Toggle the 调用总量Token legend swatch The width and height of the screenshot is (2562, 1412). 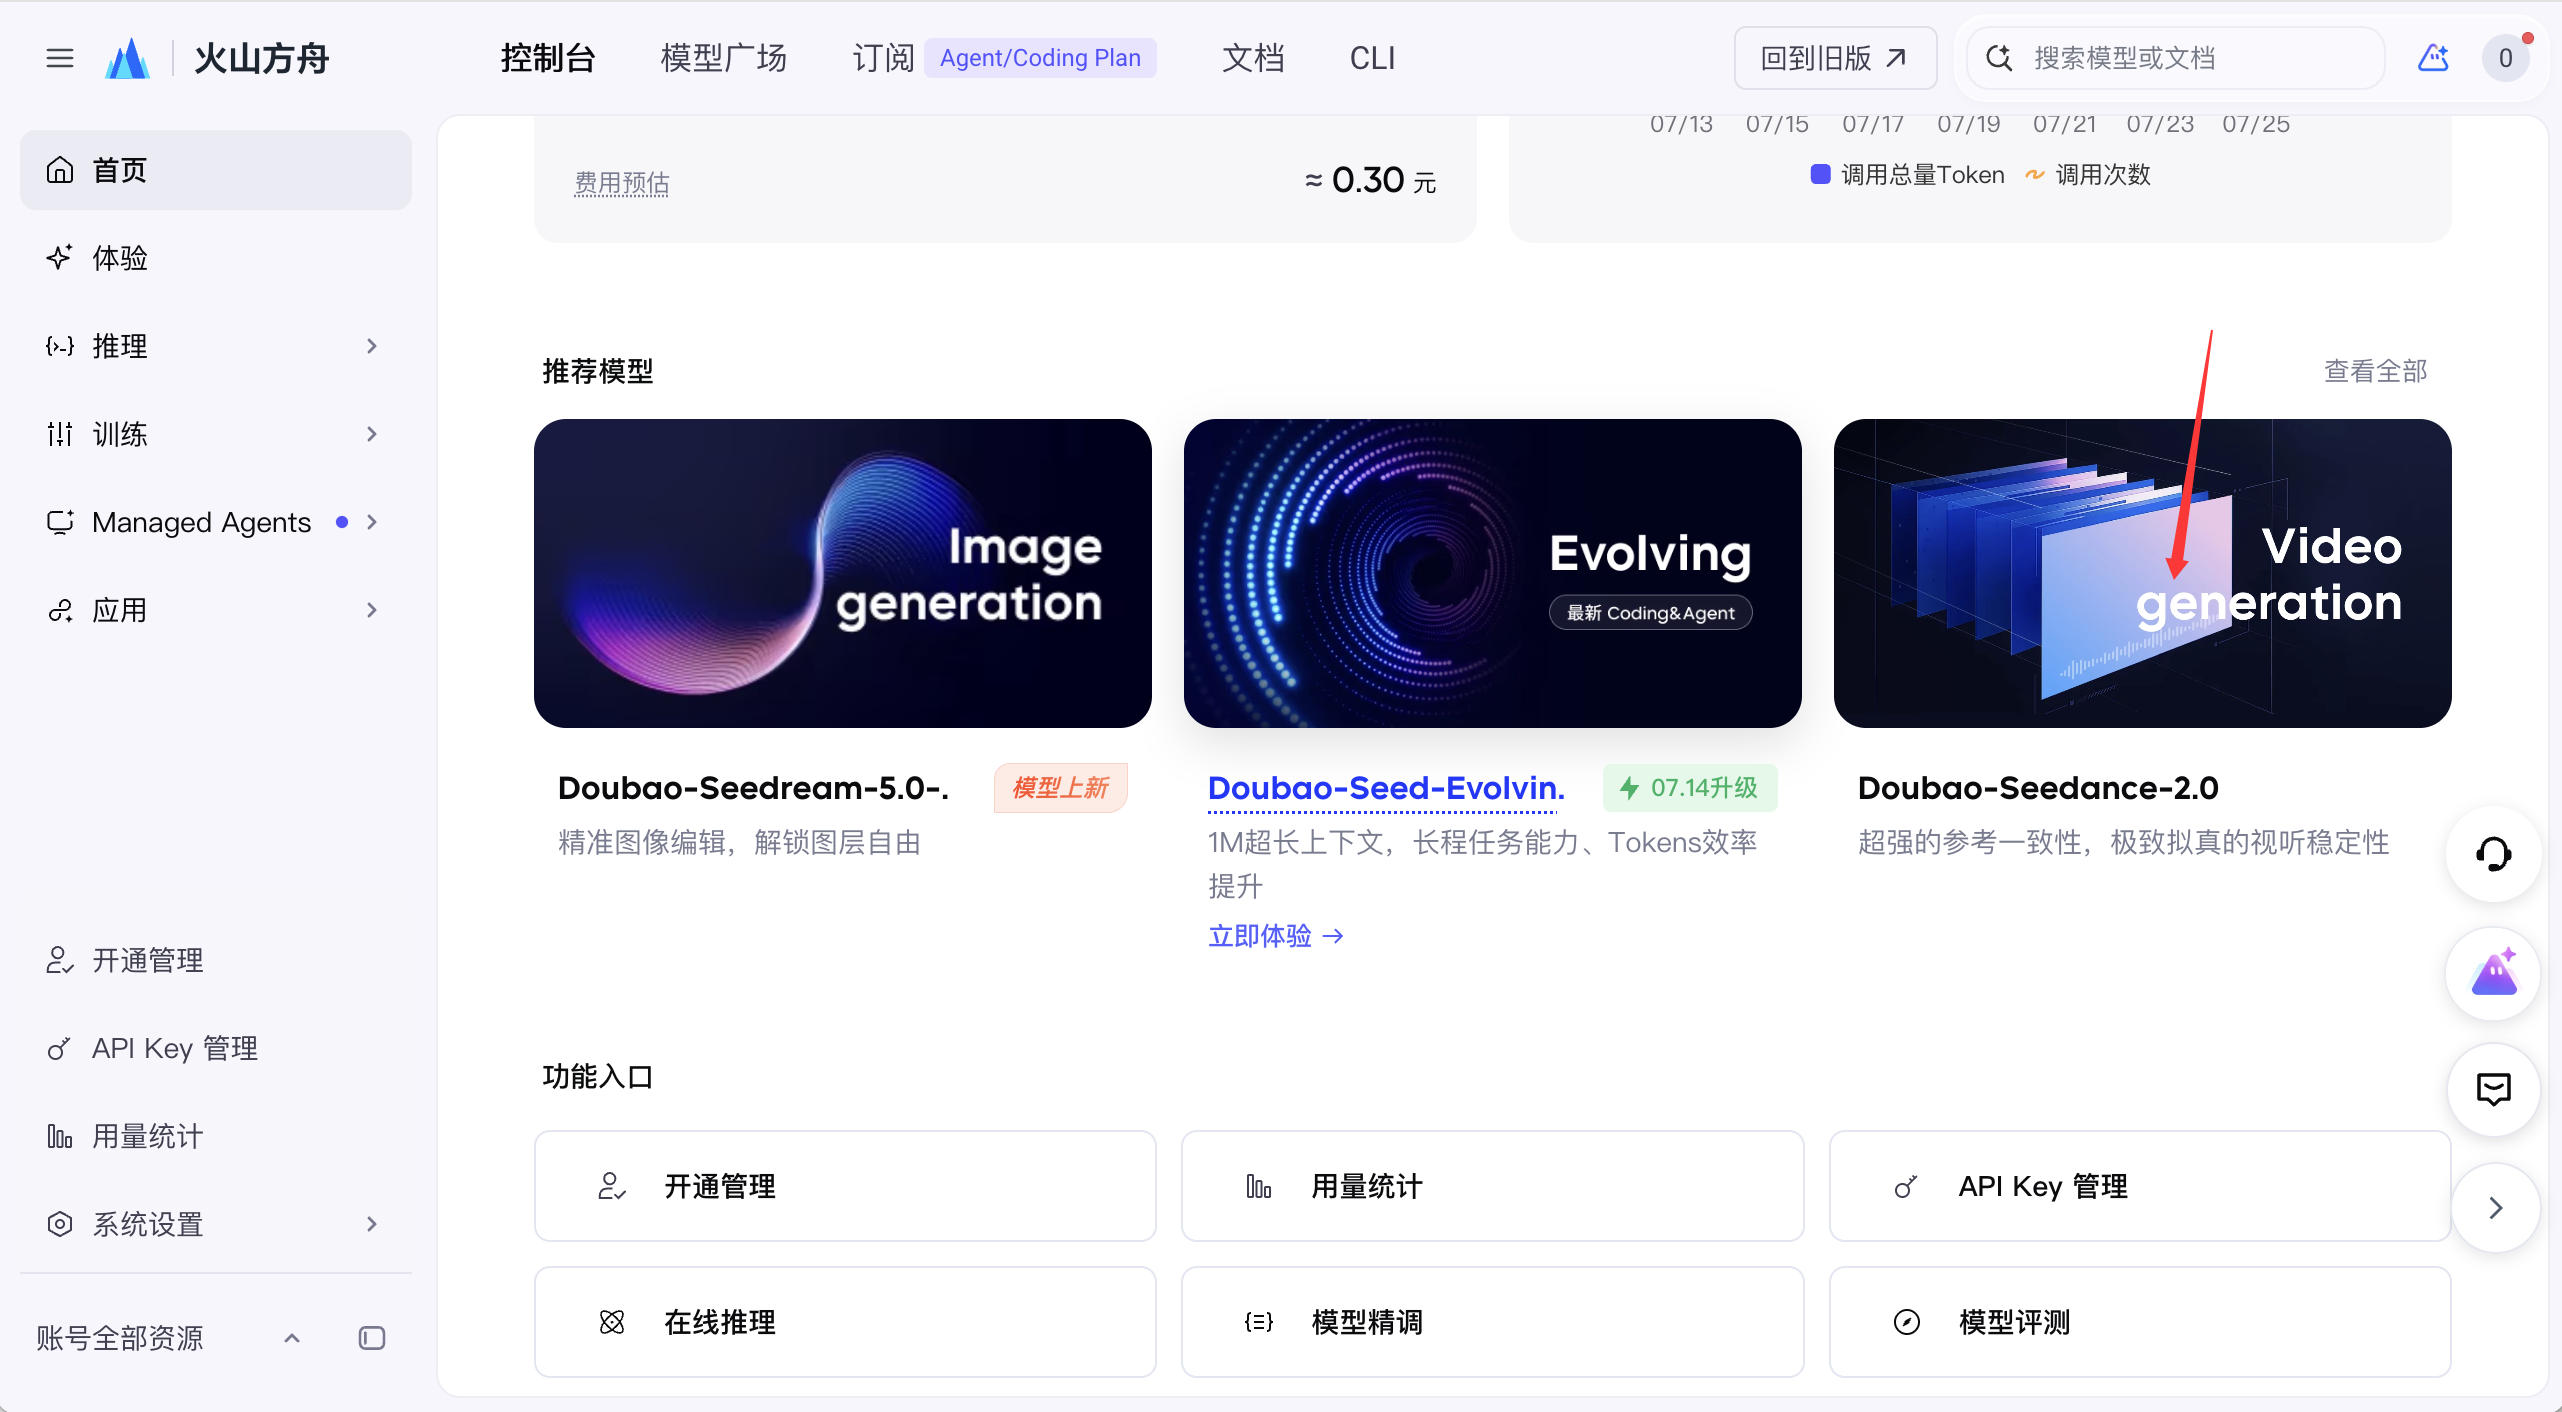tap(1820, 174)
